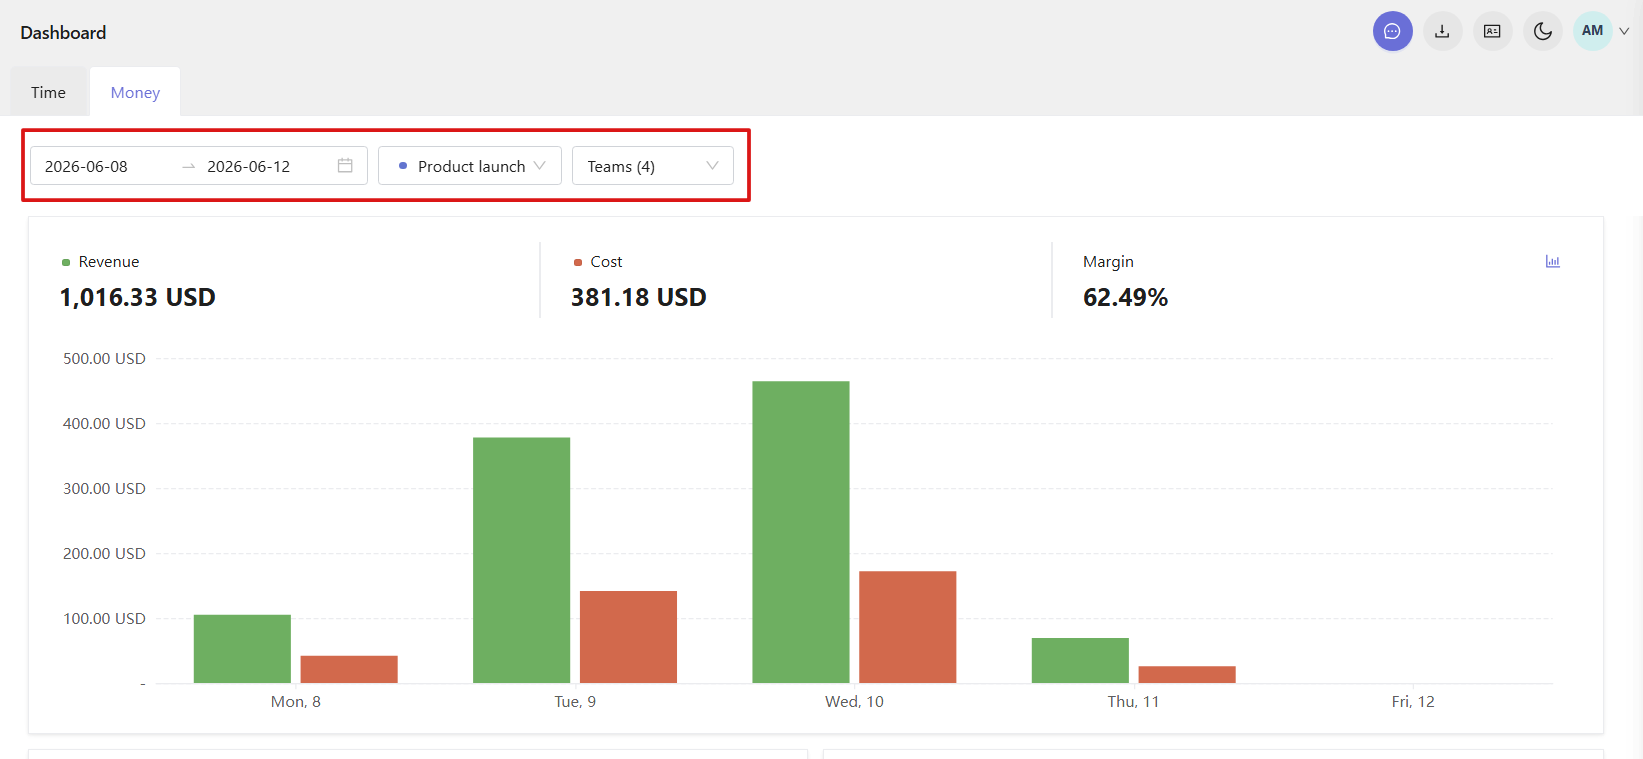Click the Dashboard title

coord(63,33)
